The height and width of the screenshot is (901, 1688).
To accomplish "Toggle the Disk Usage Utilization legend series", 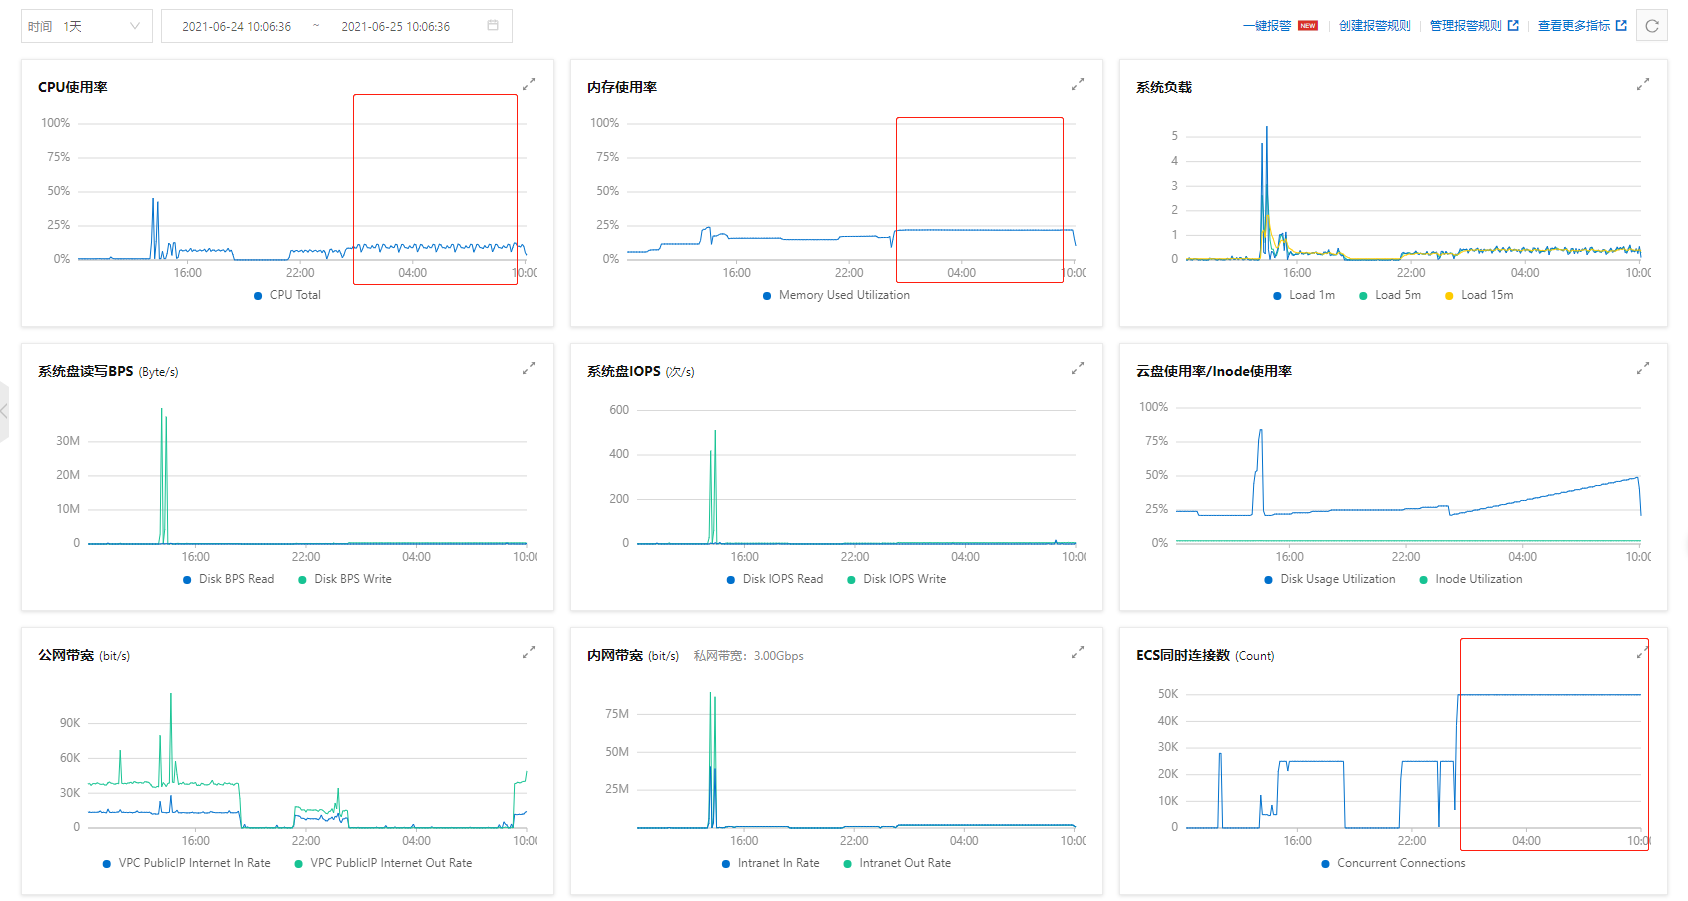I will (x=1330, y=579).
